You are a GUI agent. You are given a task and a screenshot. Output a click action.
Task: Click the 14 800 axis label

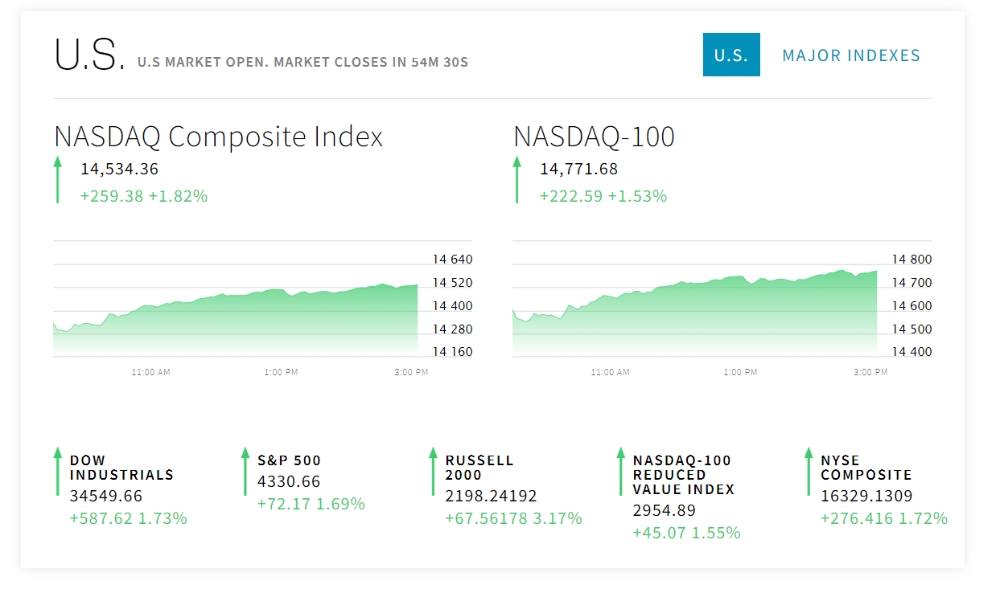tap(911, 260)
